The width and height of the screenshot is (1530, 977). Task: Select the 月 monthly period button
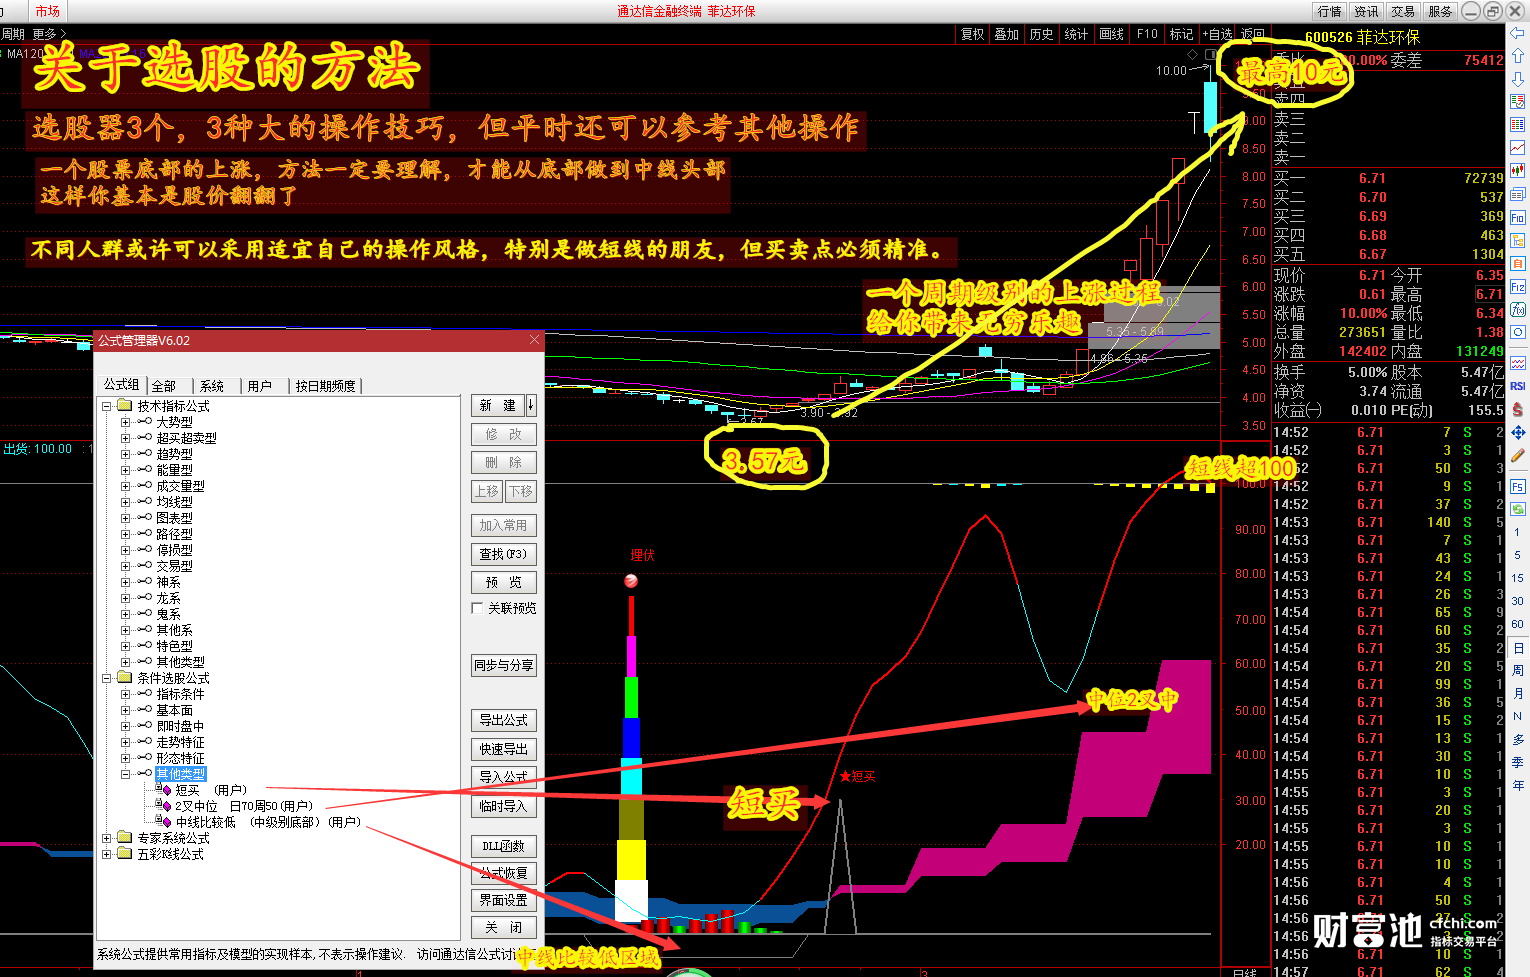1518,693
